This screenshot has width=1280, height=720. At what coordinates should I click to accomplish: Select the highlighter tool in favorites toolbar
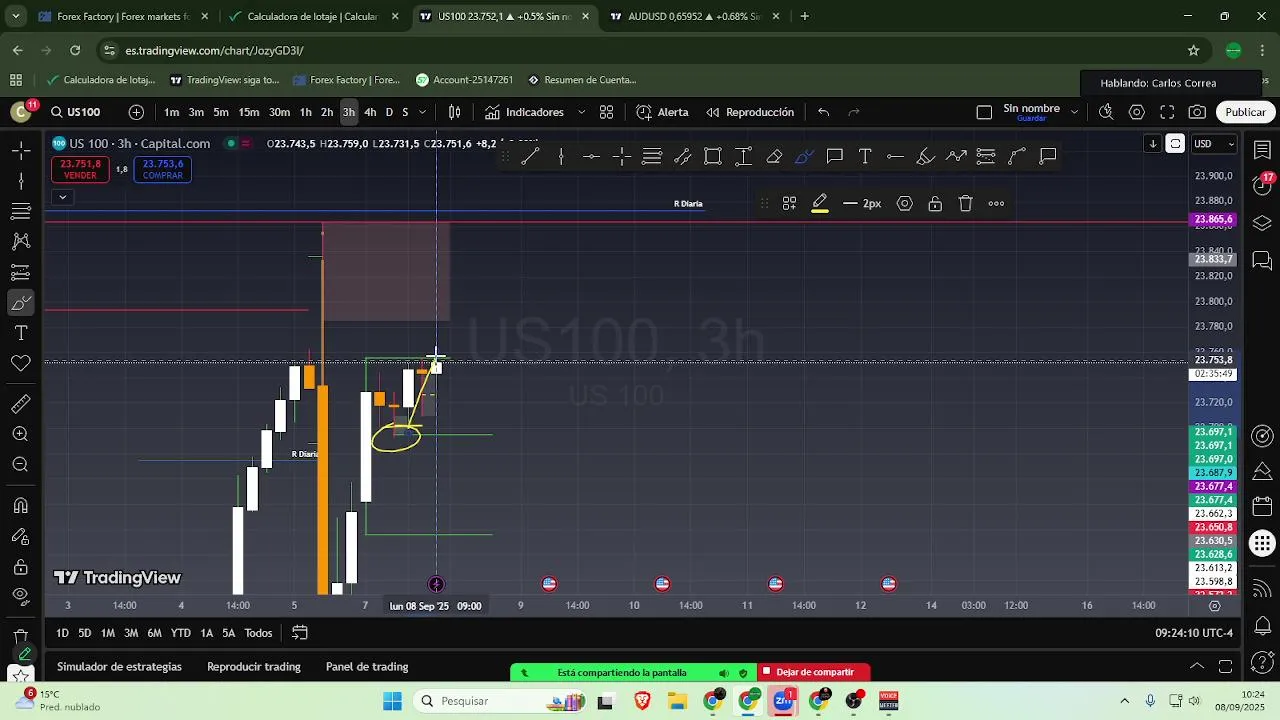pos(926,156)
